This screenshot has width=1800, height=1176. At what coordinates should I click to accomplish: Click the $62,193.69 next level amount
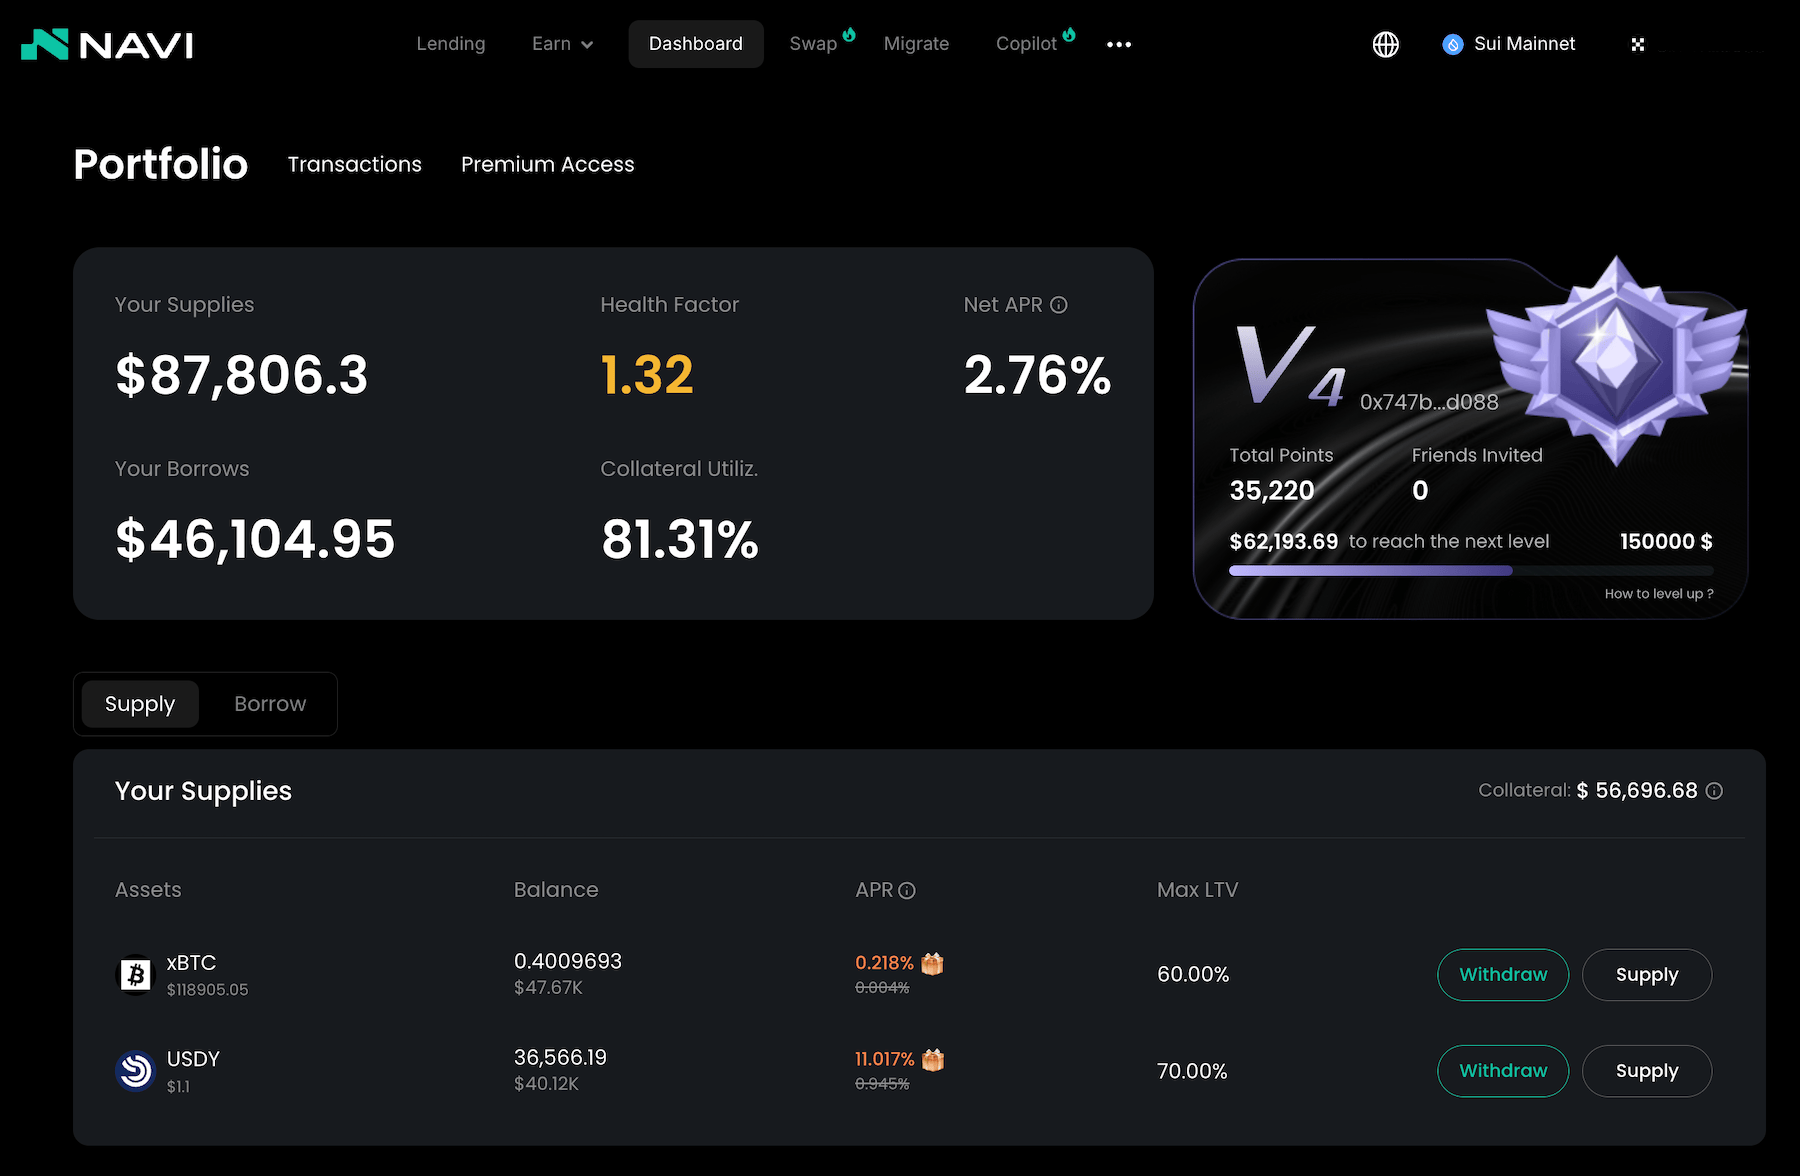click(x=1284, y=542)
